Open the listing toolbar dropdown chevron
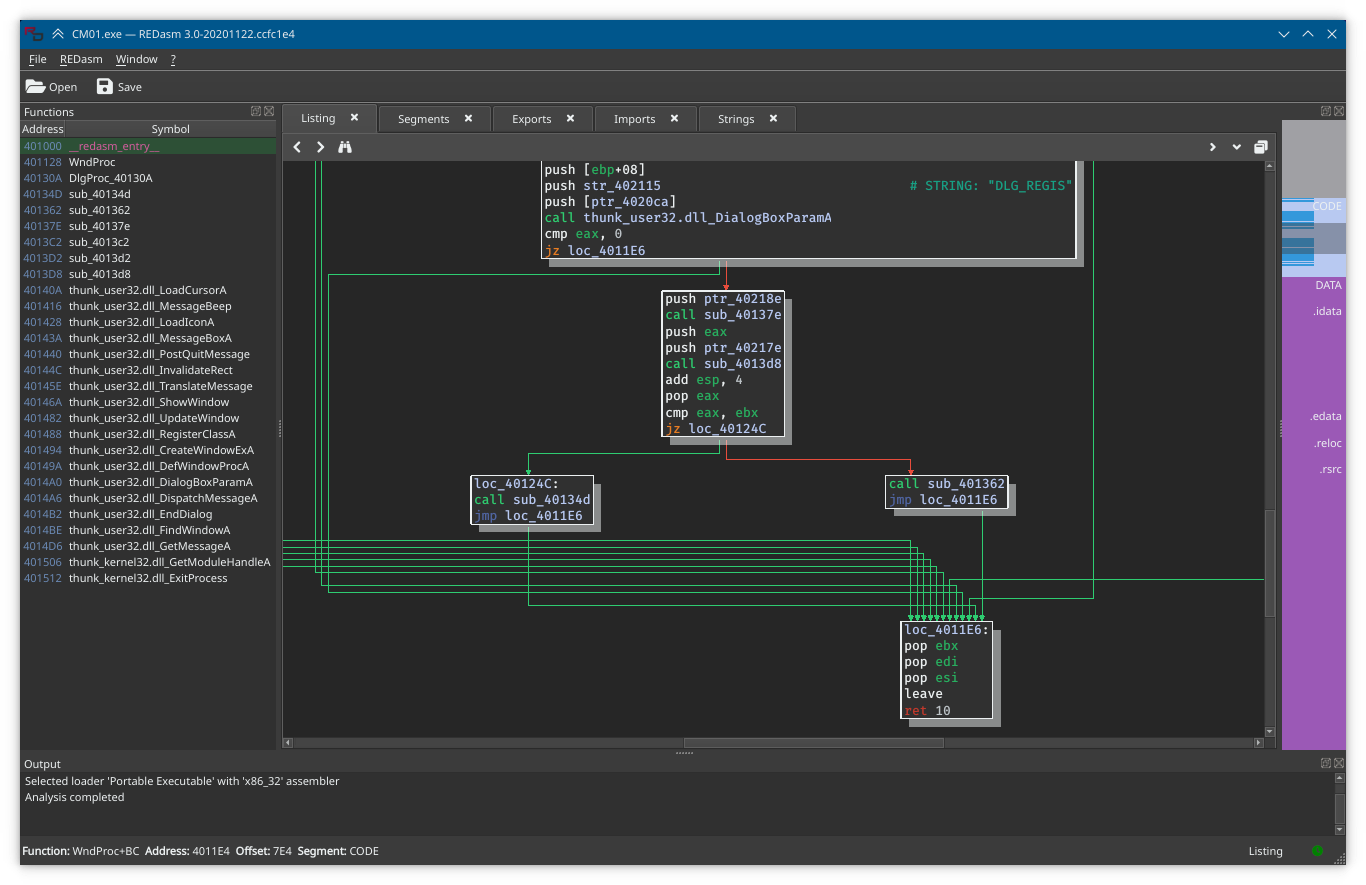The width and height of the screenshot is (1366, 885). click(1237, 147)
